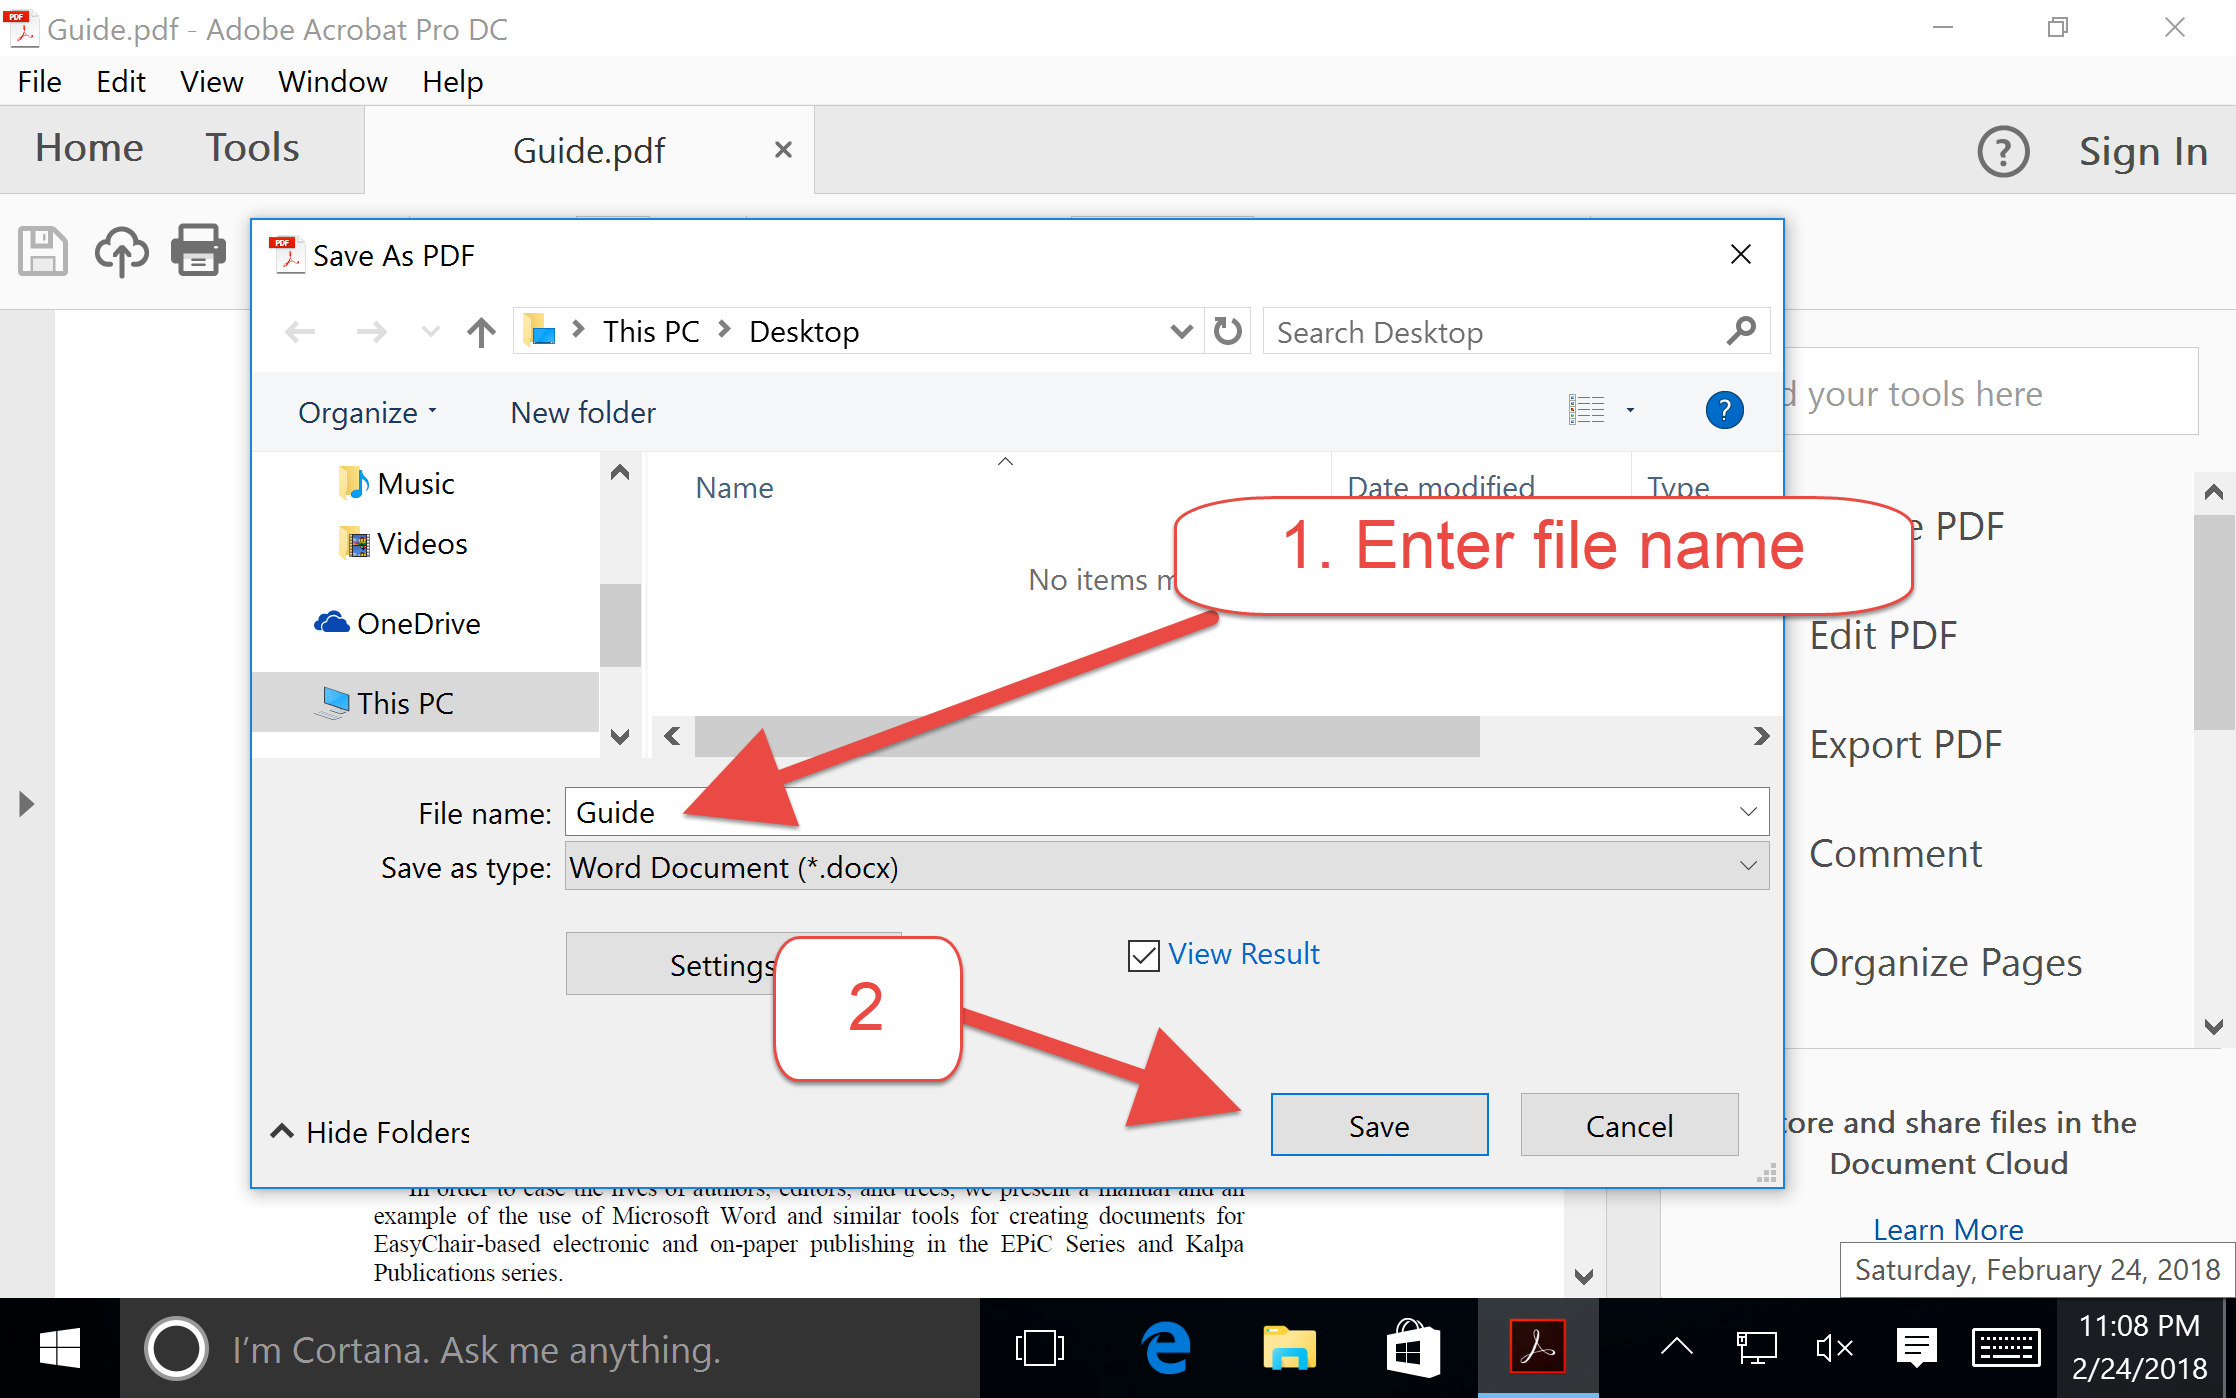Open the View menu
Image resolution: width=2236 pixels, height=1398 pixels.
tap(211, 81)
